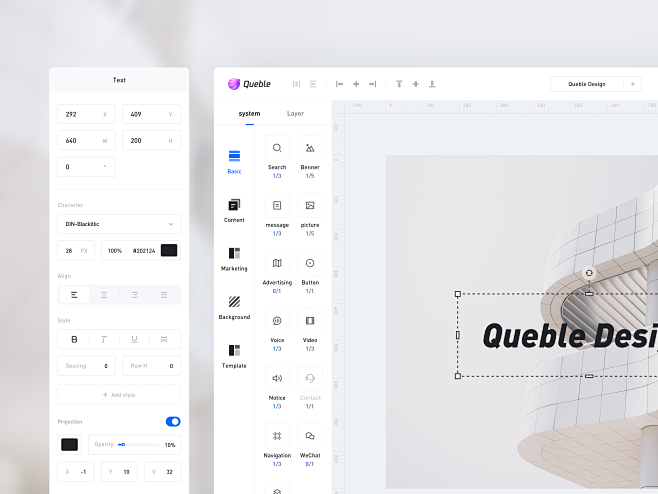Viewport: 658px width, 494px height.
Task: Open the Template category
Action: 234,356
